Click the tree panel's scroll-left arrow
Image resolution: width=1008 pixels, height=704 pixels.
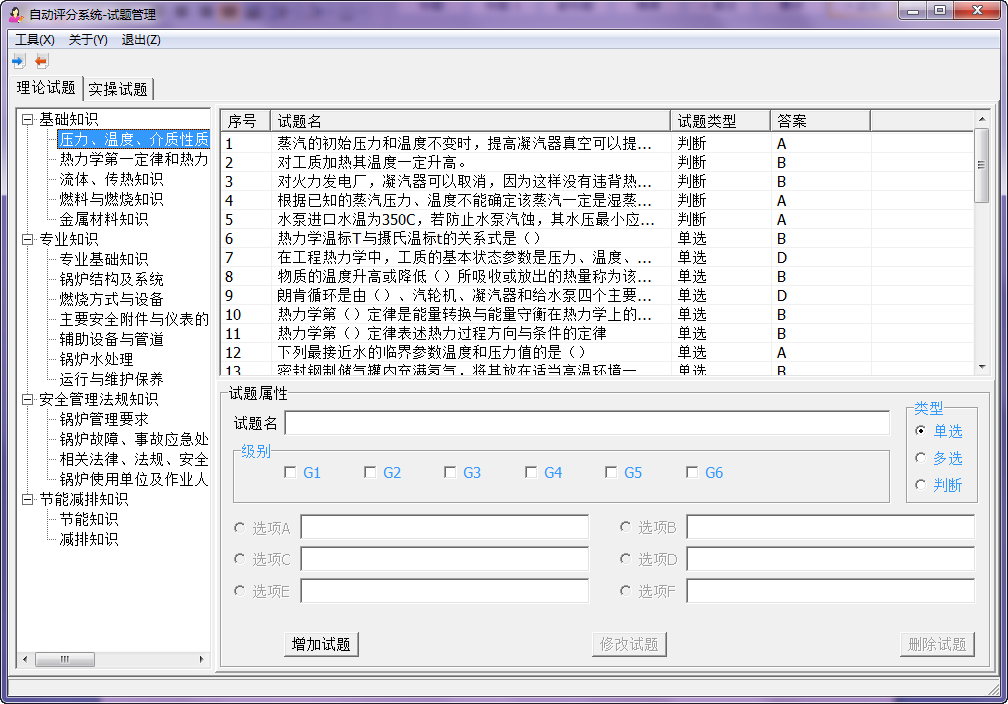pos(25,660)
